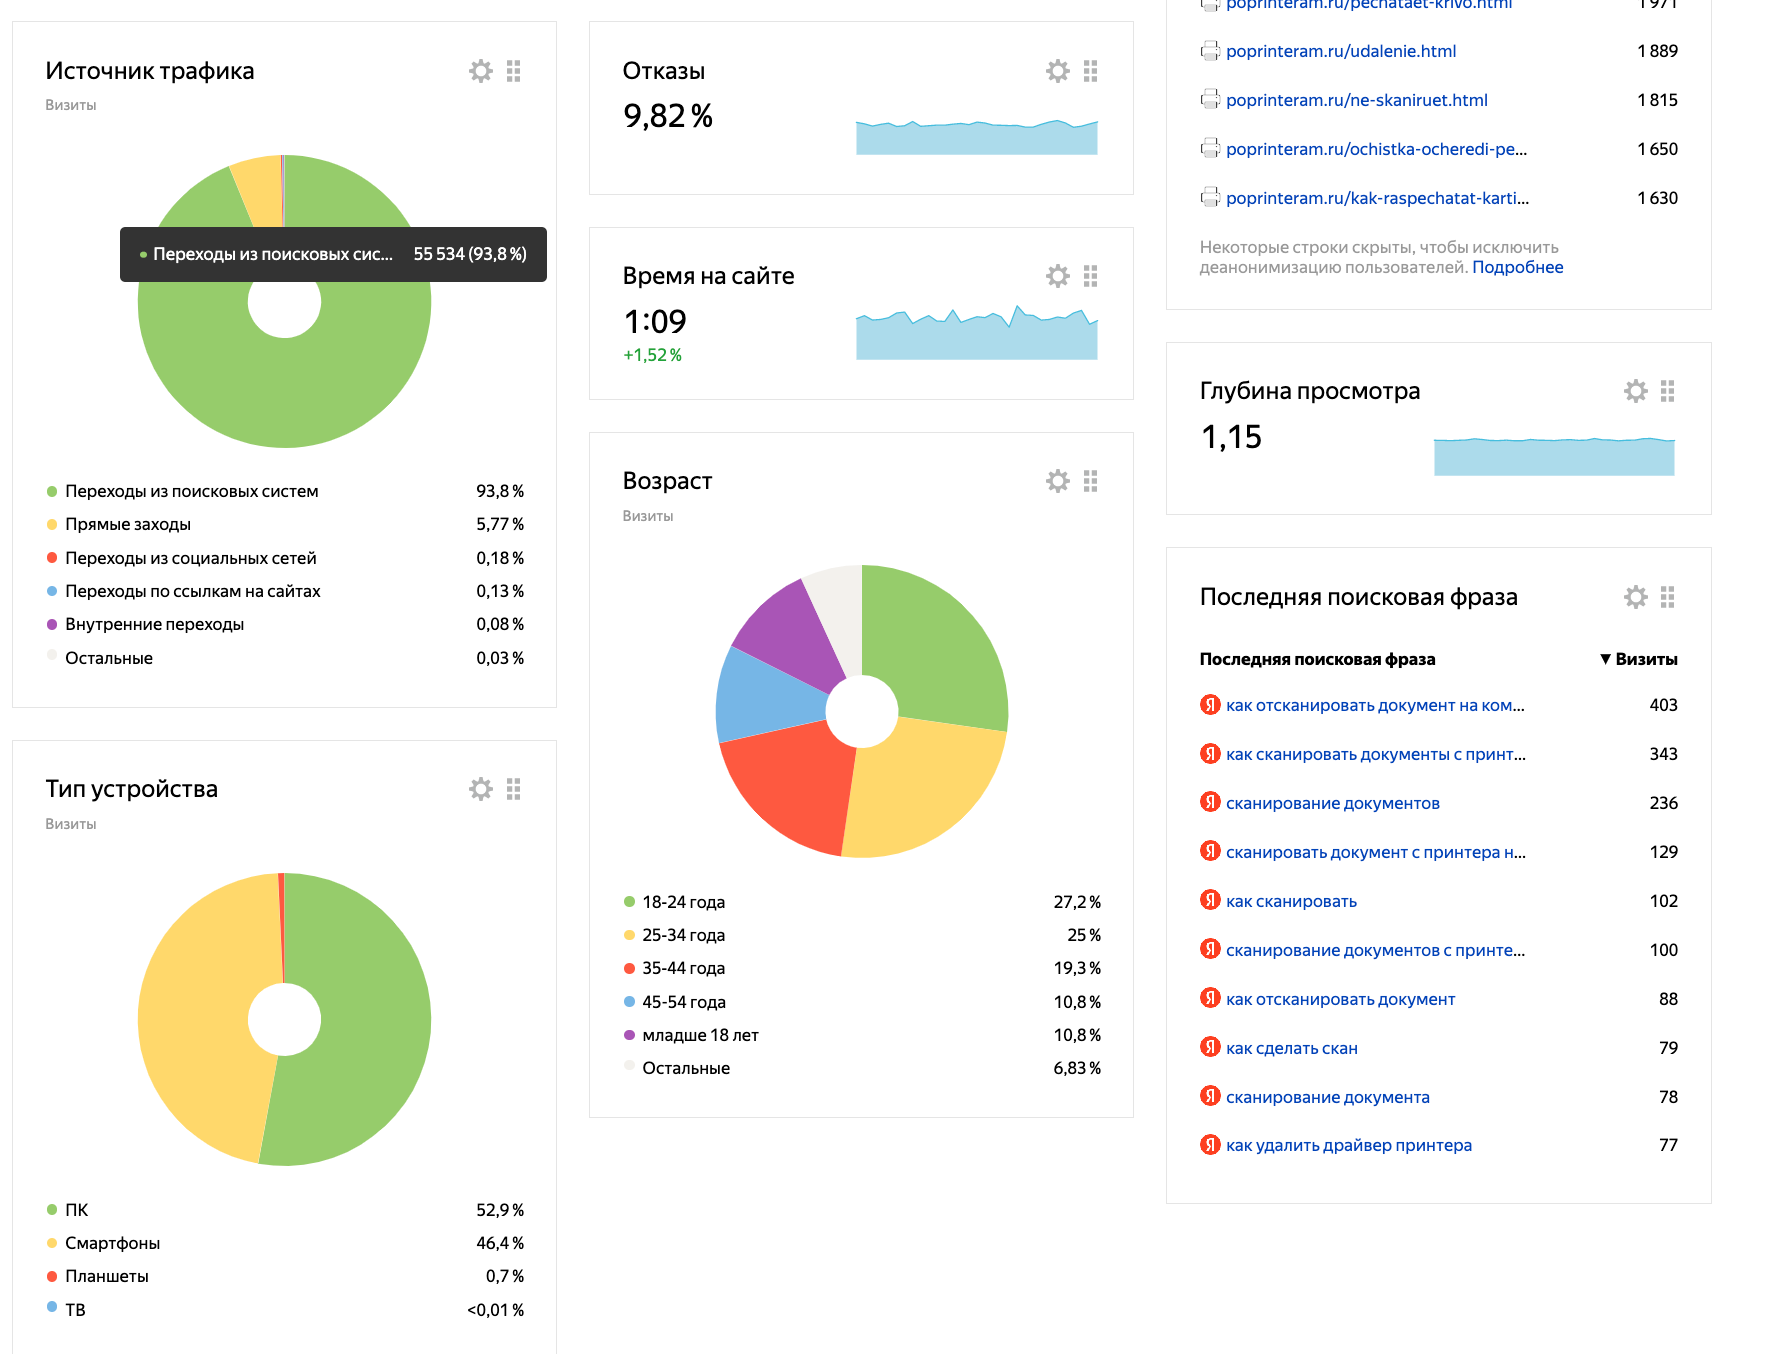The height and width of the screenshot is (1354, 1772).
Task: Open 'Подробнее' link about hidden rows
Action: 1517,267
